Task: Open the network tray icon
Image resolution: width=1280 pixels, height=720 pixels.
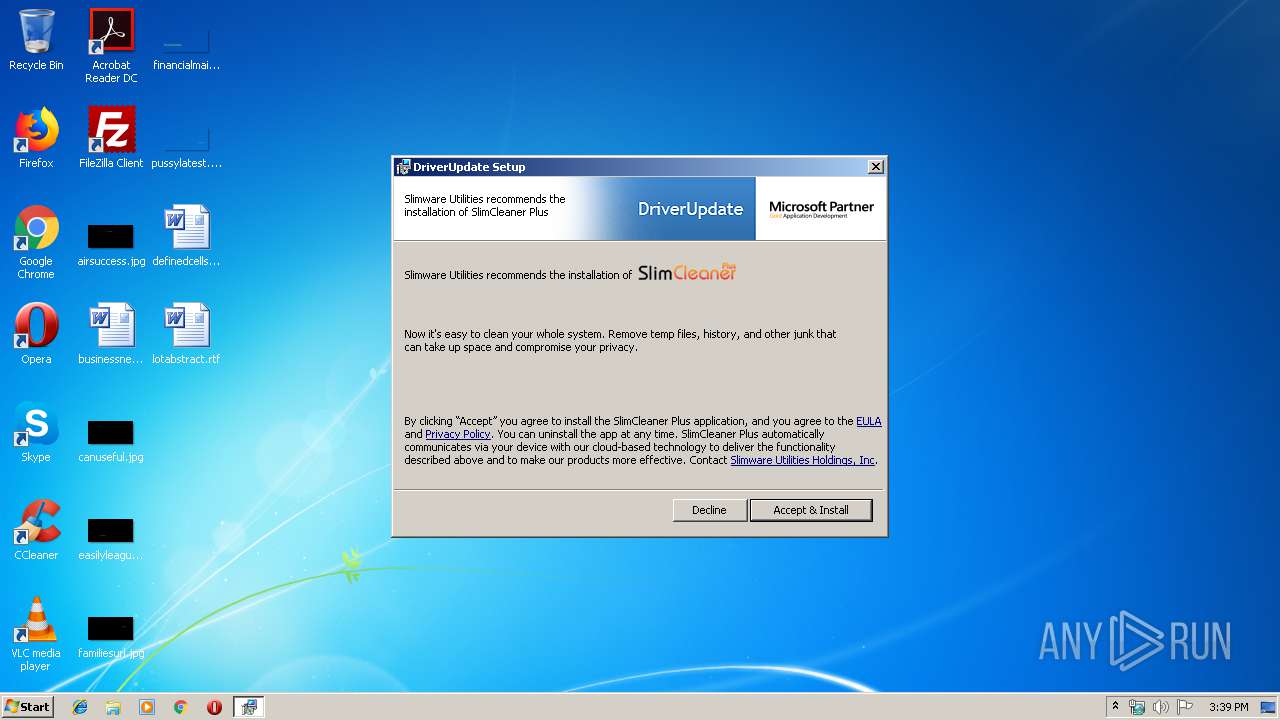Action: (1137, 707)
